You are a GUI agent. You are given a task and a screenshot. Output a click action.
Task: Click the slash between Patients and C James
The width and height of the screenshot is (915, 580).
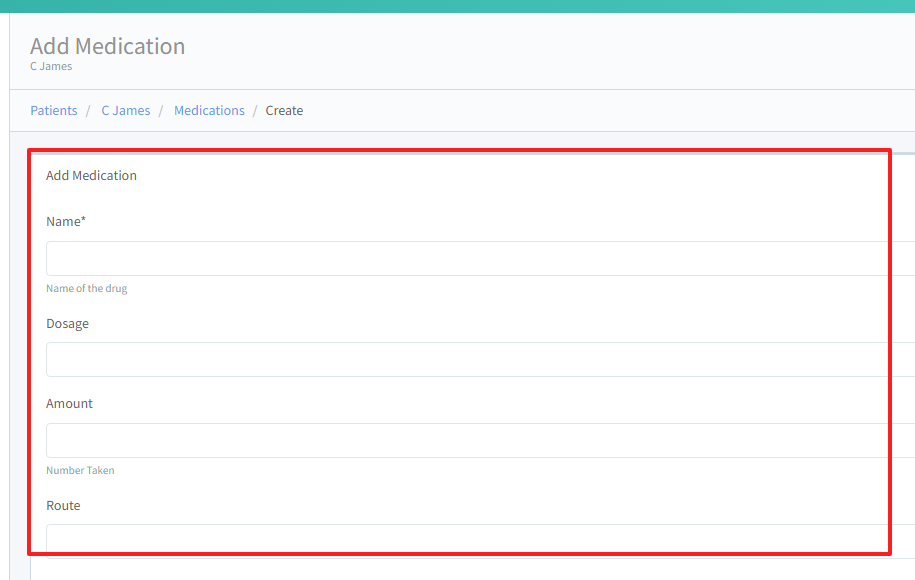point(89,111)
